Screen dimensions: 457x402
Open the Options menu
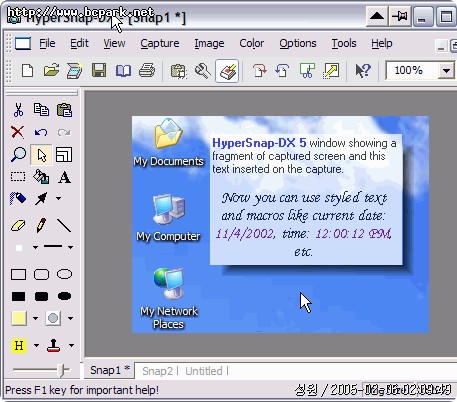(298, 43)
